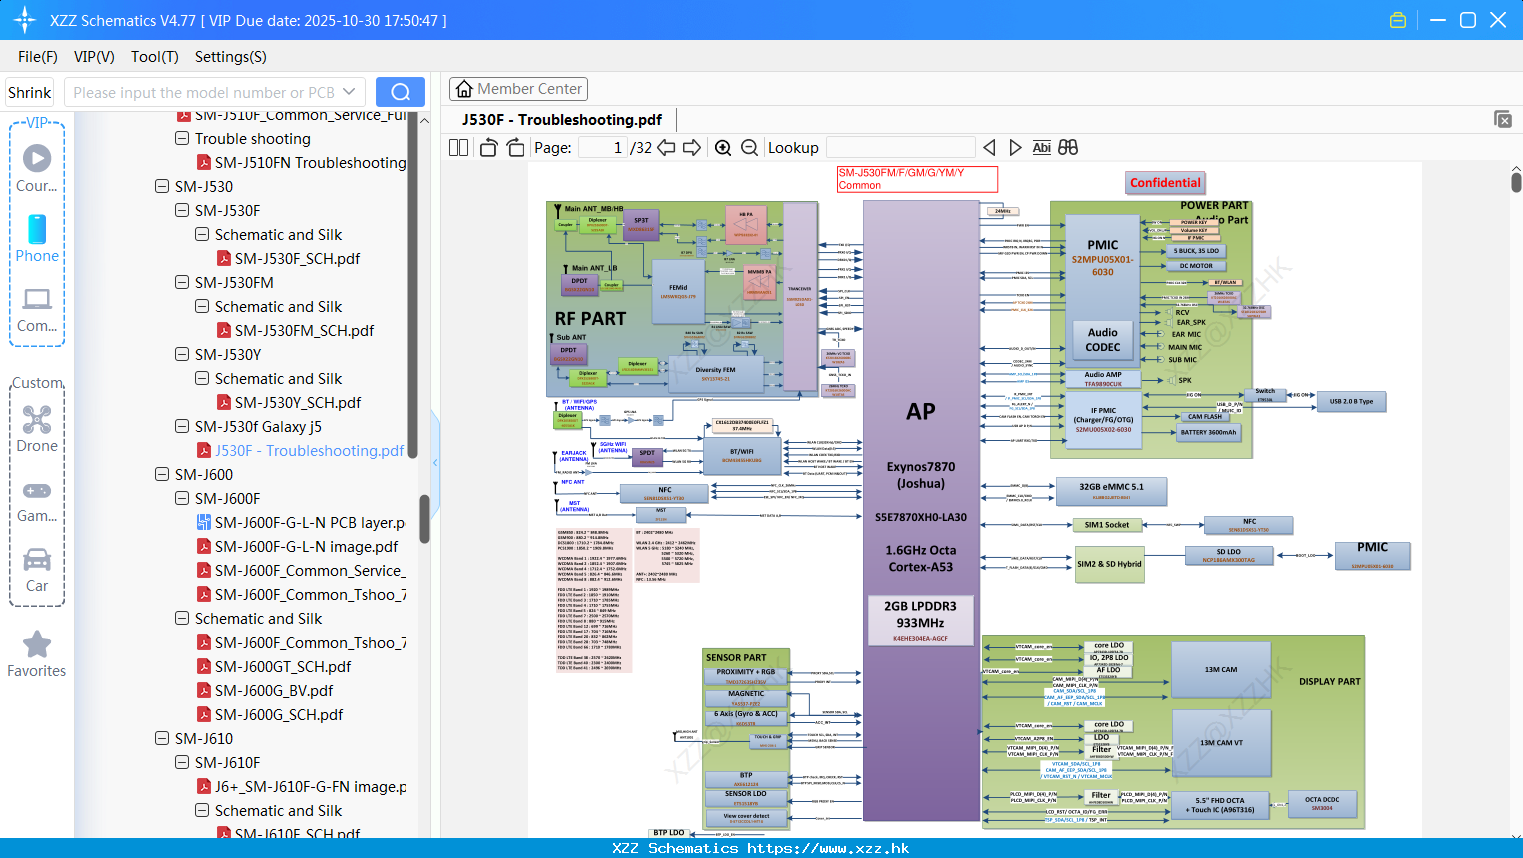1523x858 pixels.
Task: Collapse the SM-J610F tree node
Action: [182, 762]
